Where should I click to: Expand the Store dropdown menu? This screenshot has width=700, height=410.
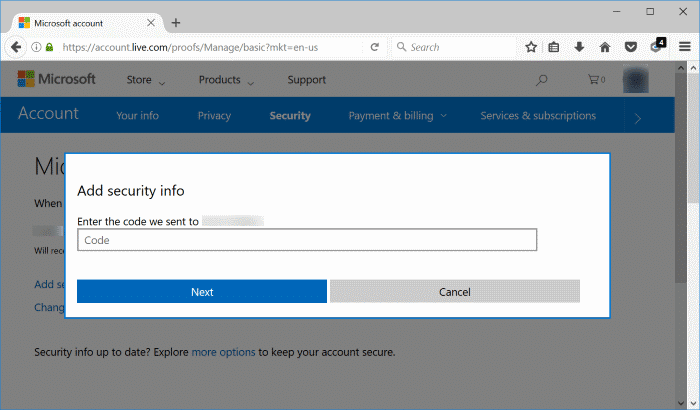click(146, 80)
